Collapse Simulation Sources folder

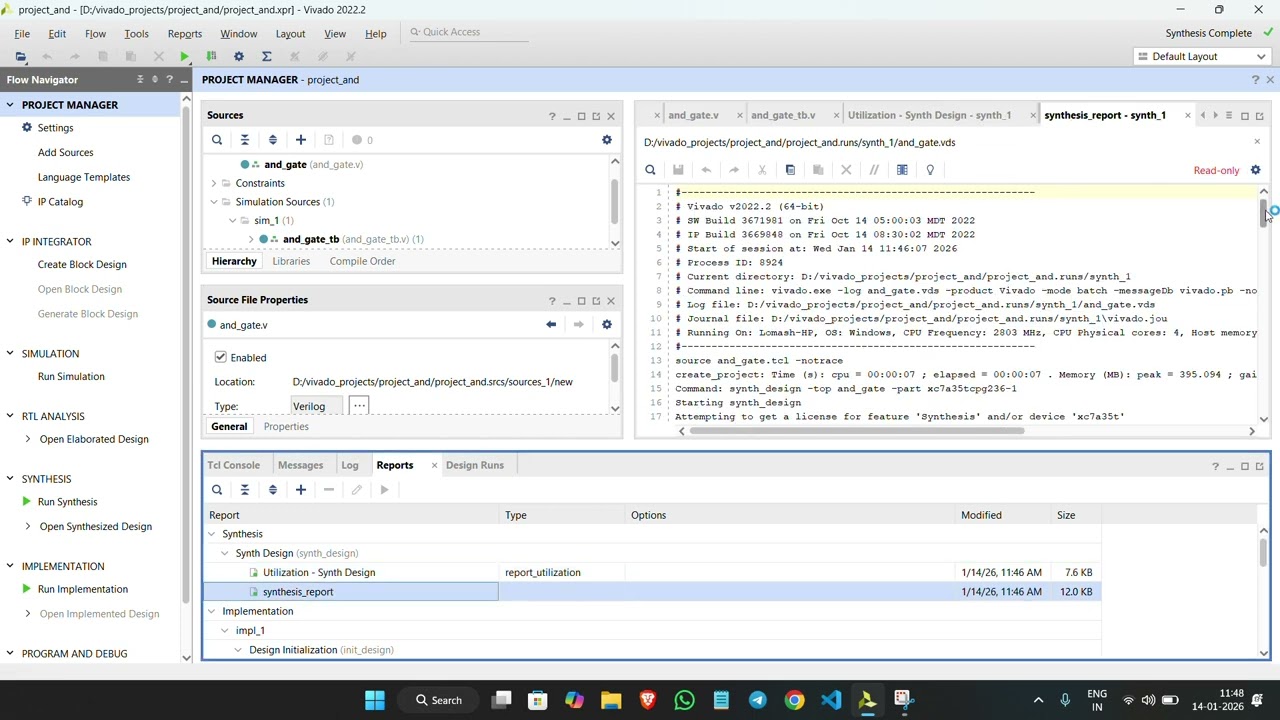[x=213, y=202]
